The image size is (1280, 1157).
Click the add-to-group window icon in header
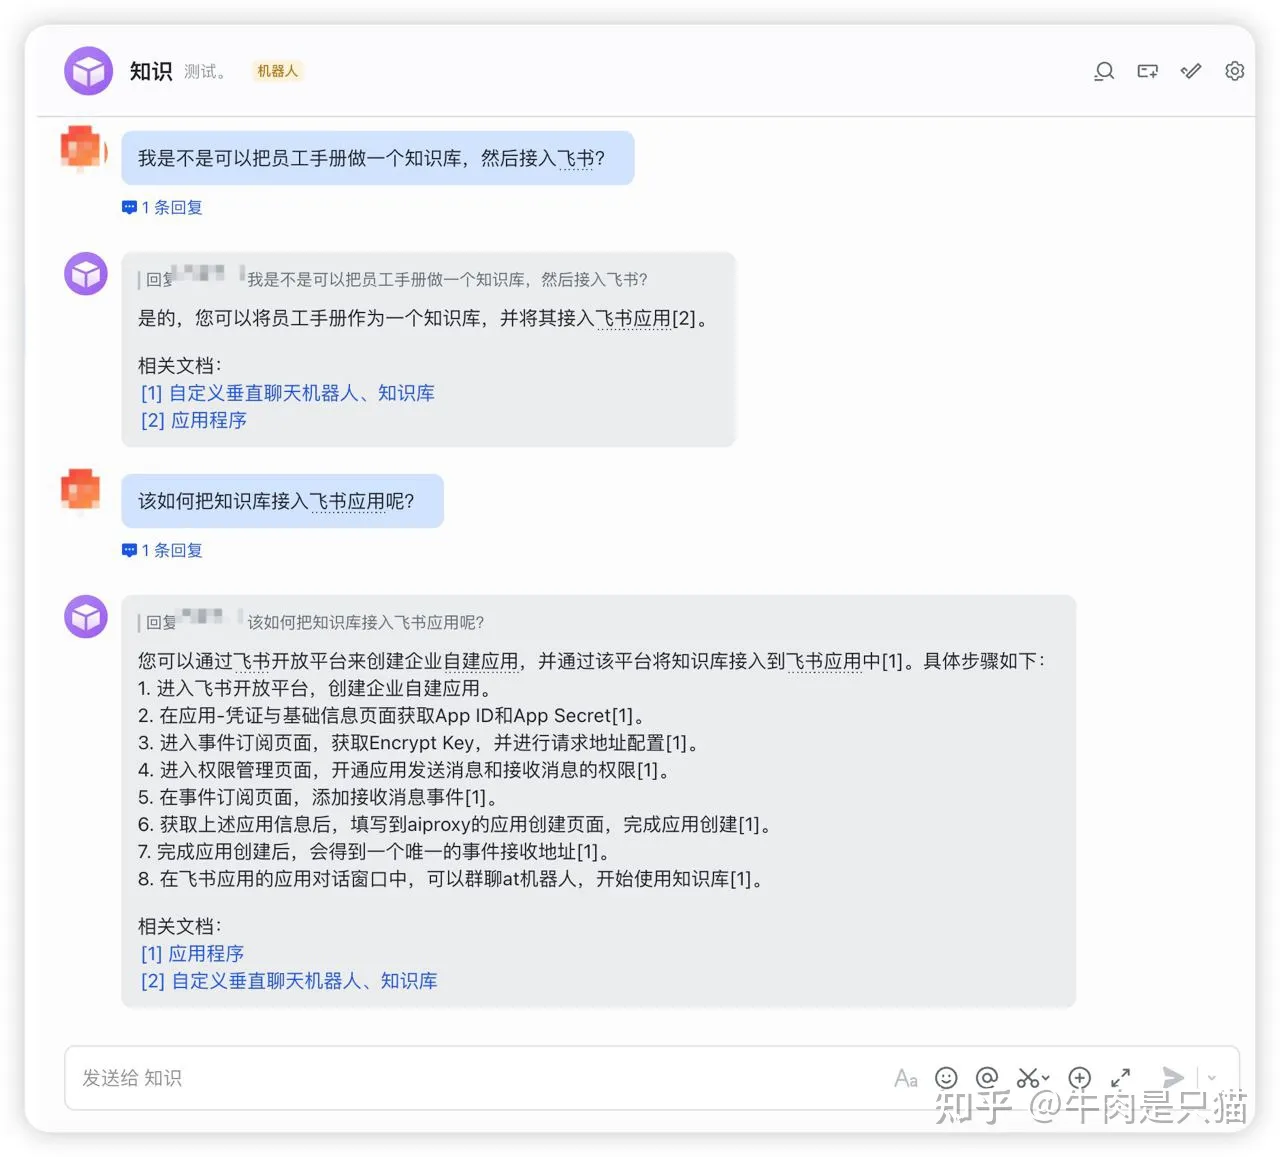[x=1148, y=71]
